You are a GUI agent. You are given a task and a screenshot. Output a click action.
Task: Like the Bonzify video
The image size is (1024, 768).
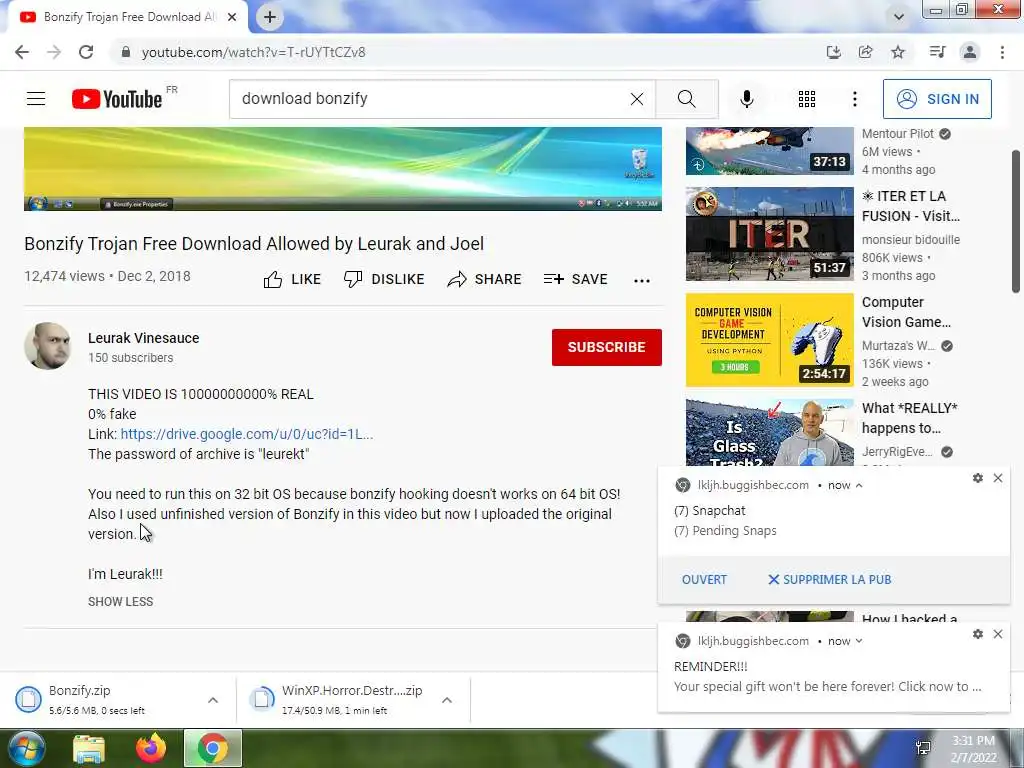click(x=292, y=280)
